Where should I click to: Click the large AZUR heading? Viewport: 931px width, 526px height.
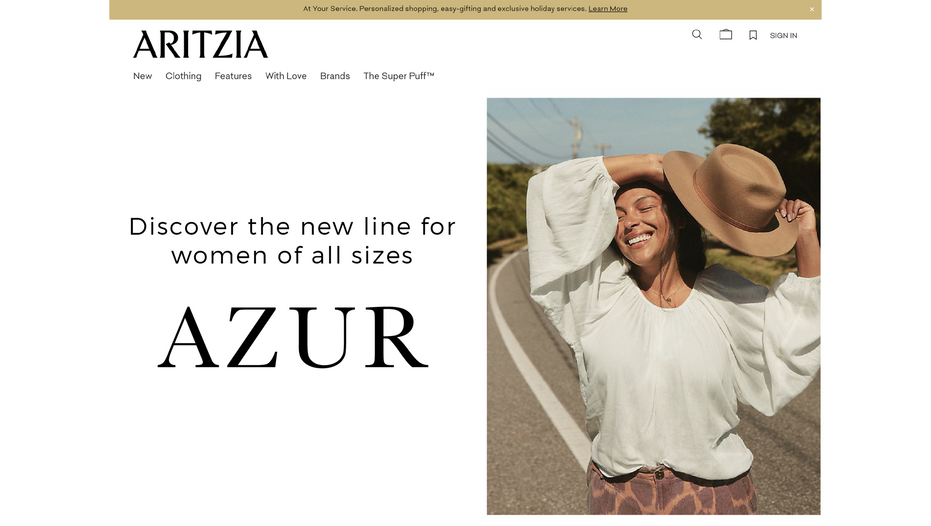(x=293, y=338)
